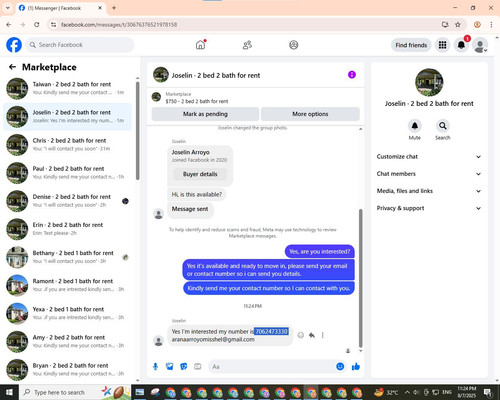Open the $750 Marketplace listing link
This screenshot has width=500, height=400.
(x=197, y=101)
